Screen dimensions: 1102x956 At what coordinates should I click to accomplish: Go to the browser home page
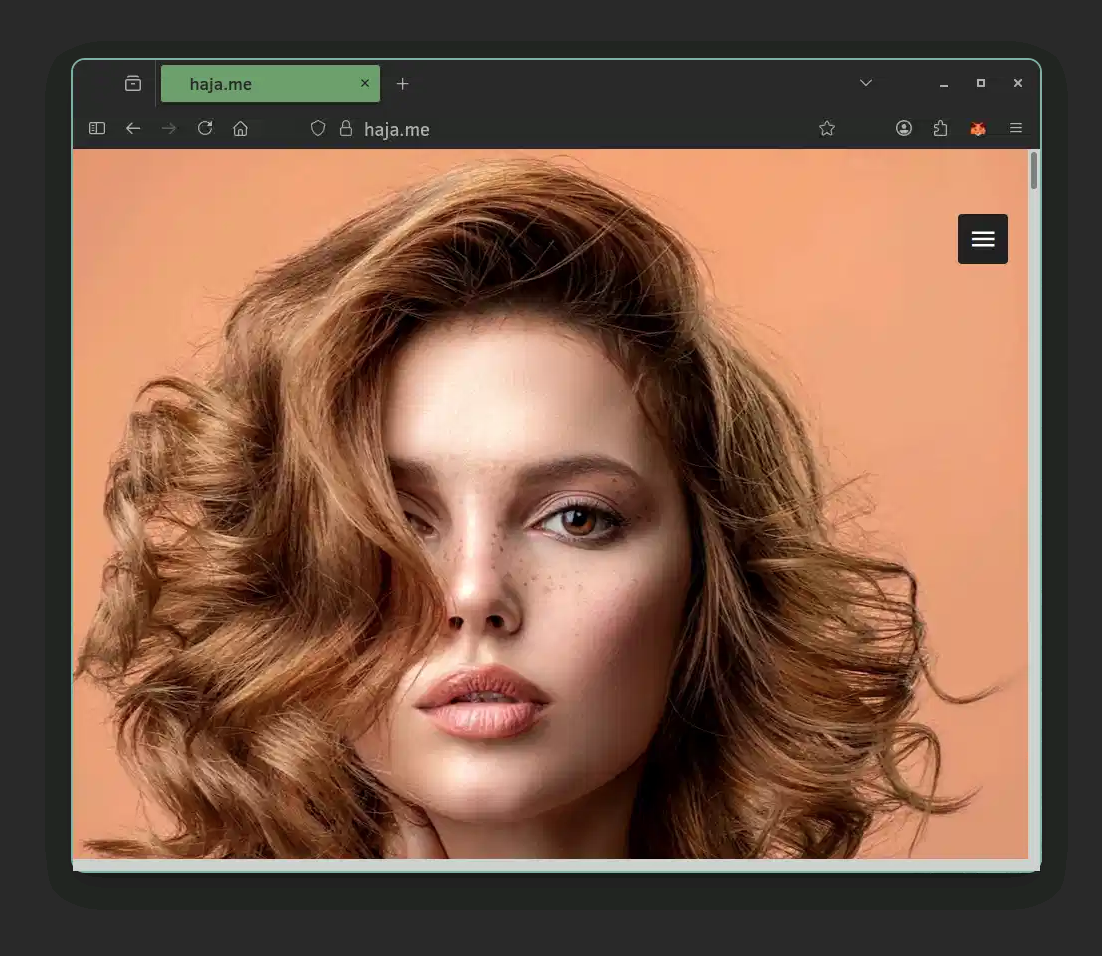point(240,128)
